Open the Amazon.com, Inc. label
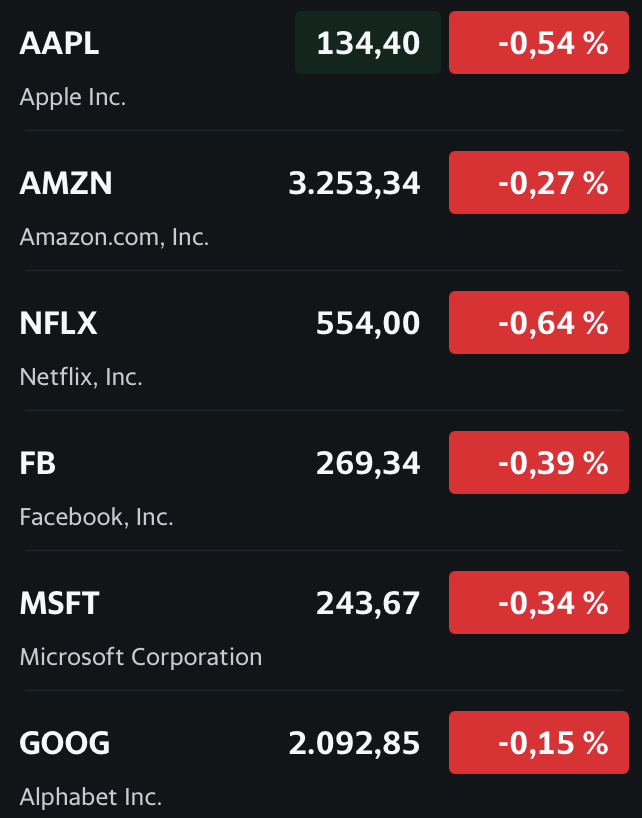 pos(114,238)
